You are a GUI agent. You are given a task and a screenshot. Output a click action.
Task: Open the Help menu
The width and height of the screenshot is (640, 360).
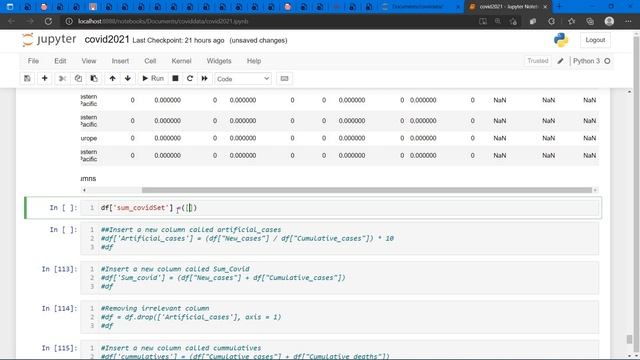pyautogui.click(x=253, y=61)
